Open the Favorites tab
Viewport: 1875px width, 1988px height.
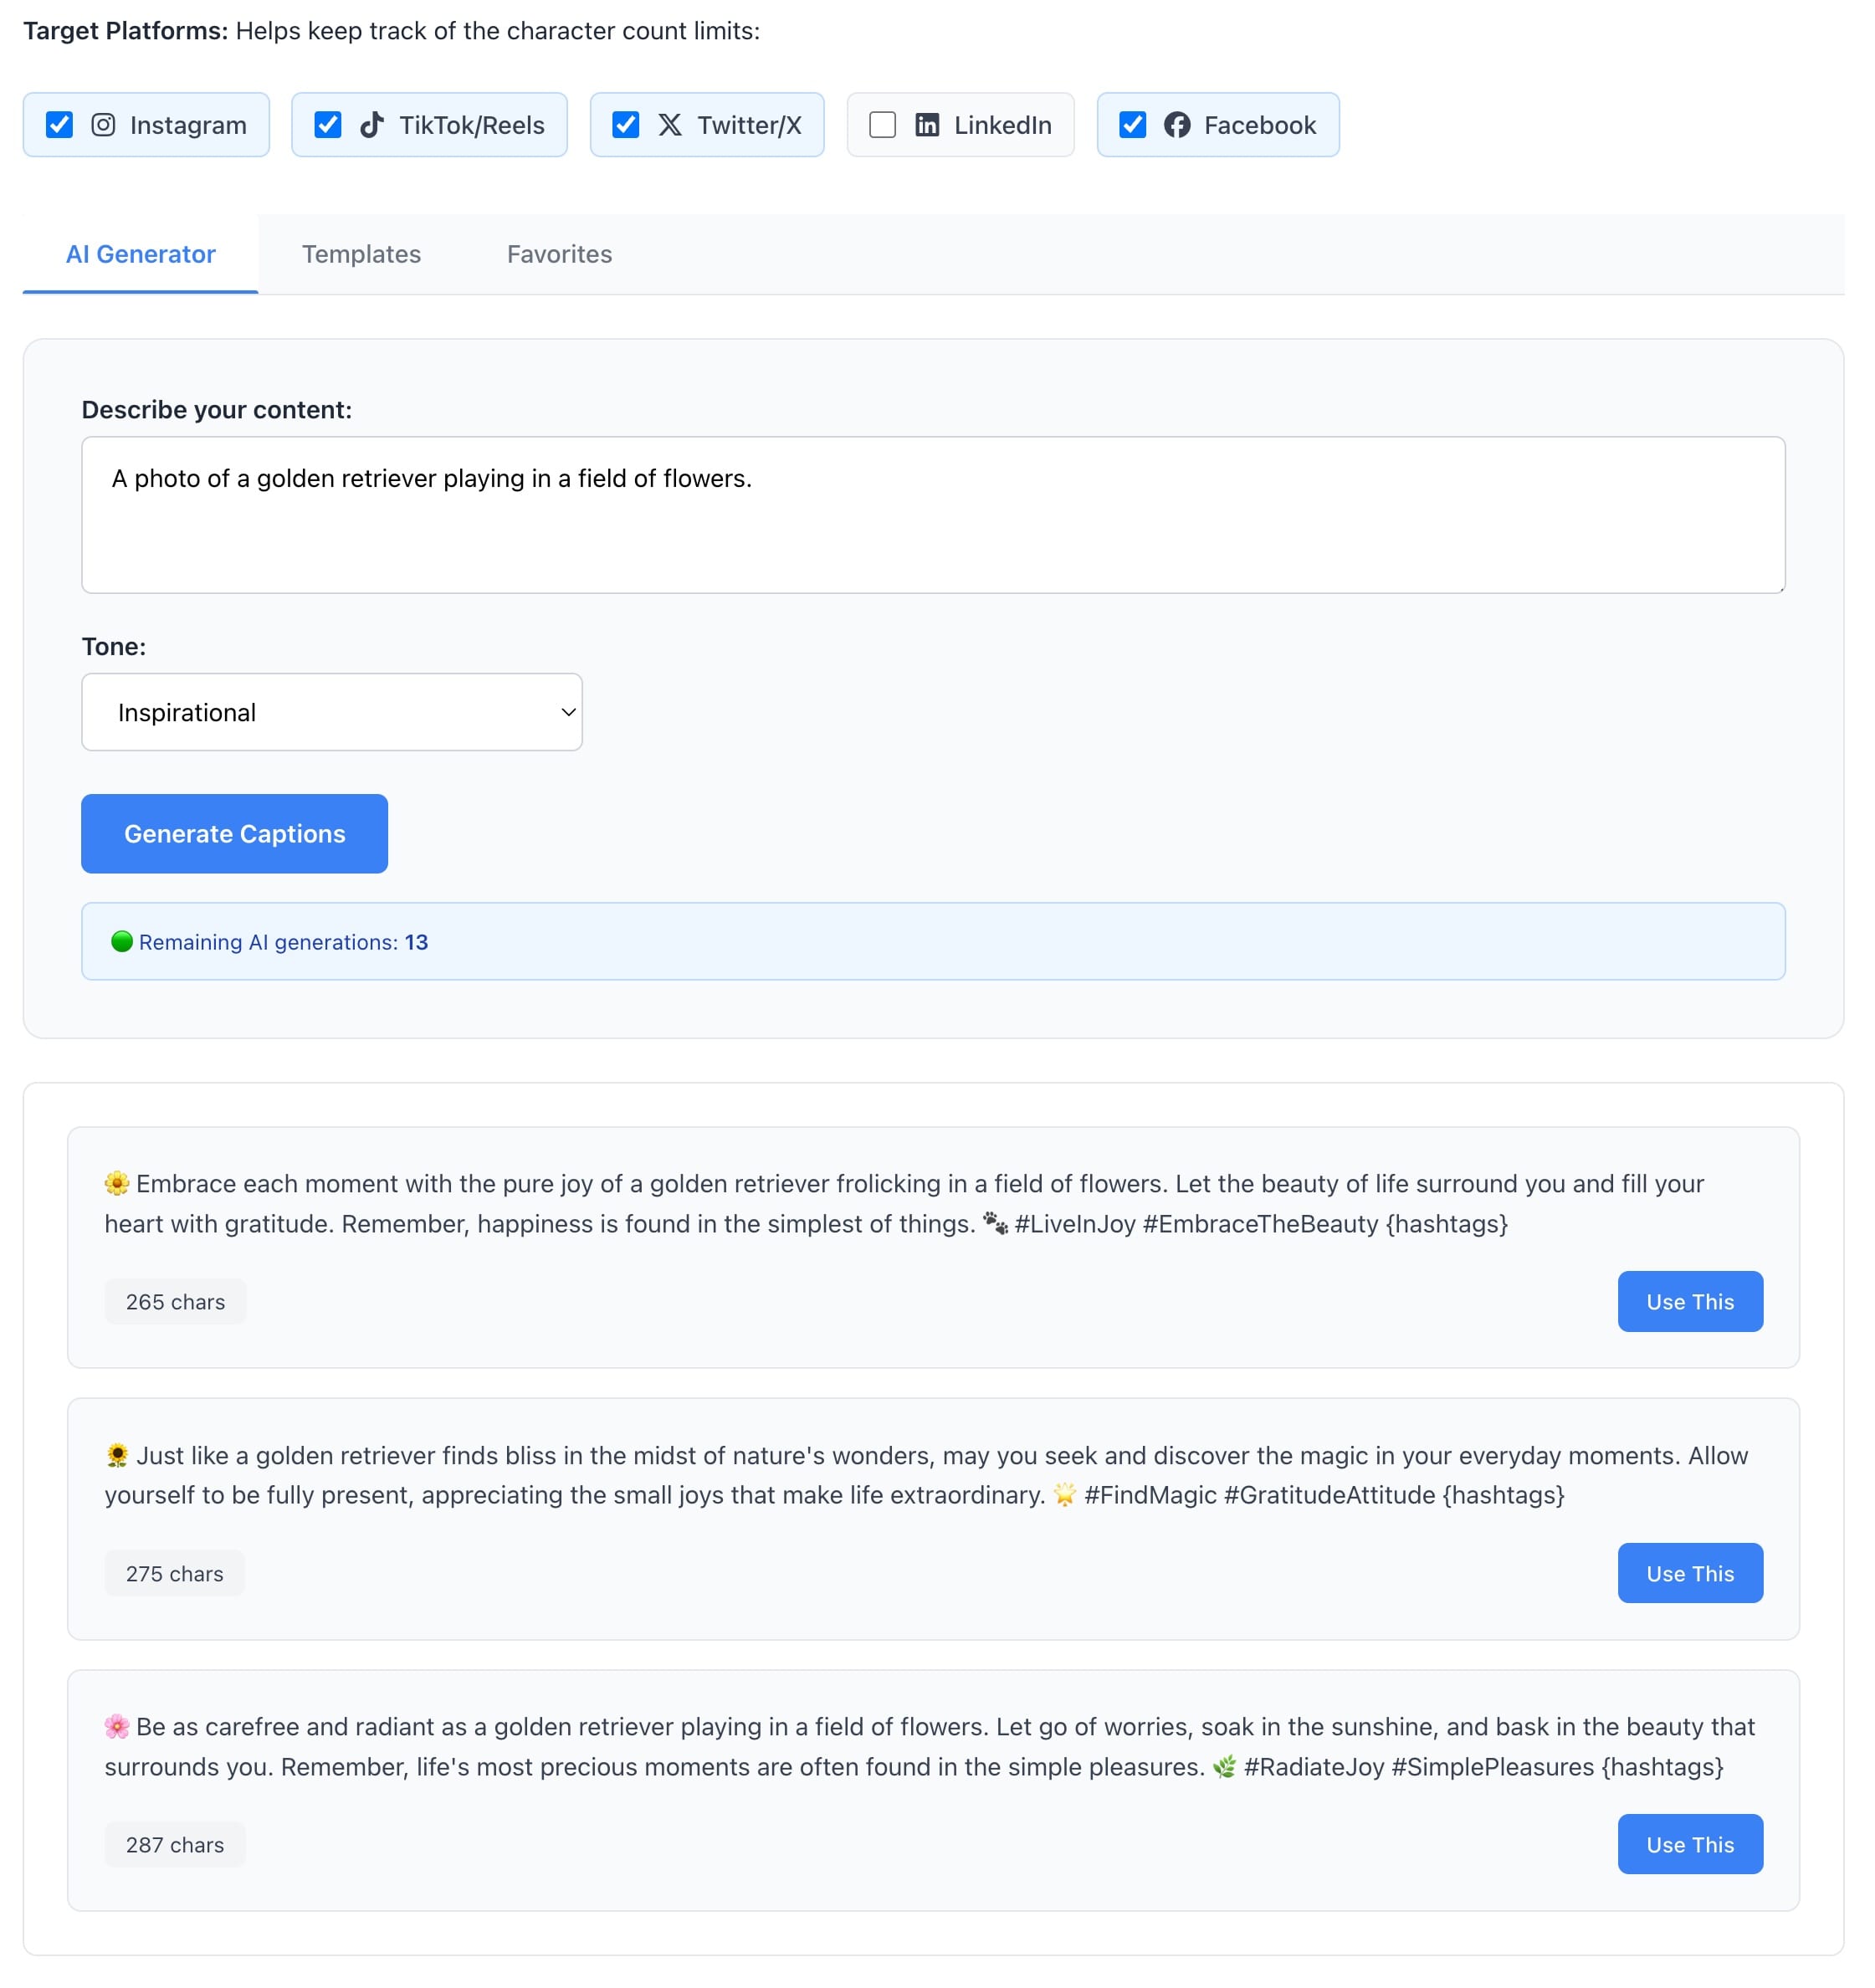559,254
